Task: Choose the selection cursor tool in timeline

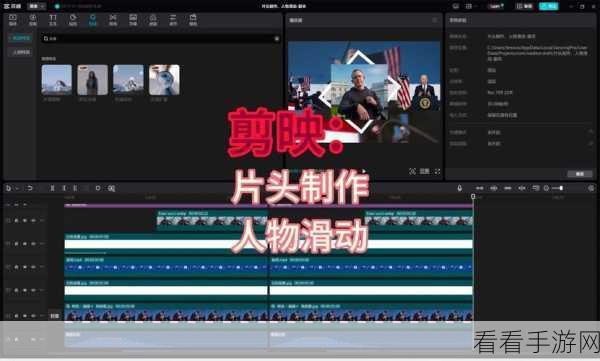Action: (8, 188)
